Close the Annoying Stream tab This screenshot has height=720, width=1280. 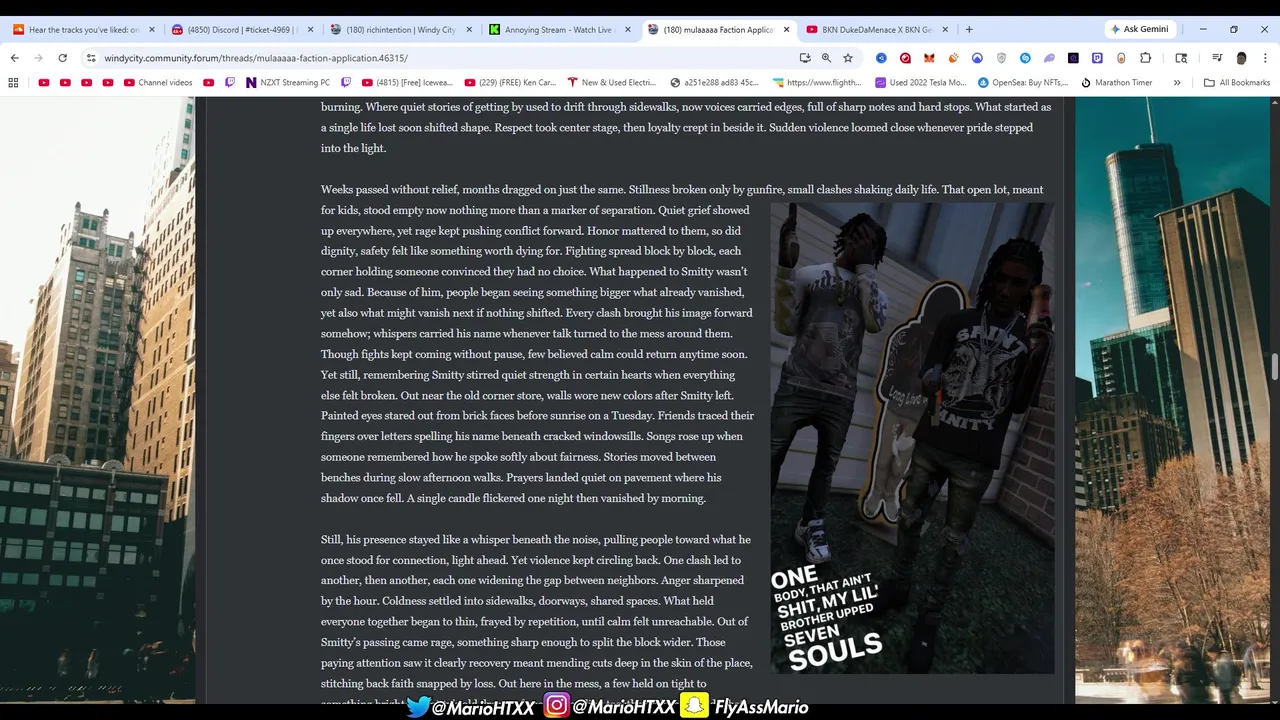point(628,30)
